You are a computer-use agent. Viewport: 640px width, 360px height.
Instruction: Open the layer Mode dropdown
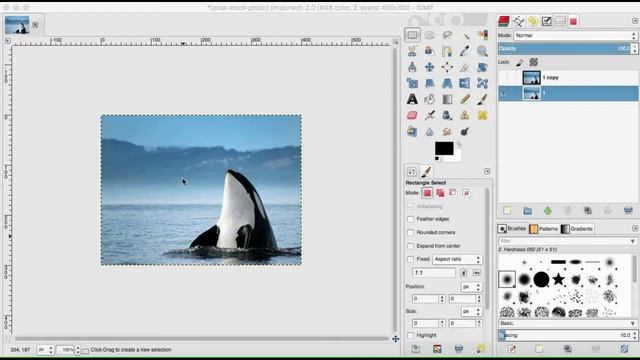point(576,36)
